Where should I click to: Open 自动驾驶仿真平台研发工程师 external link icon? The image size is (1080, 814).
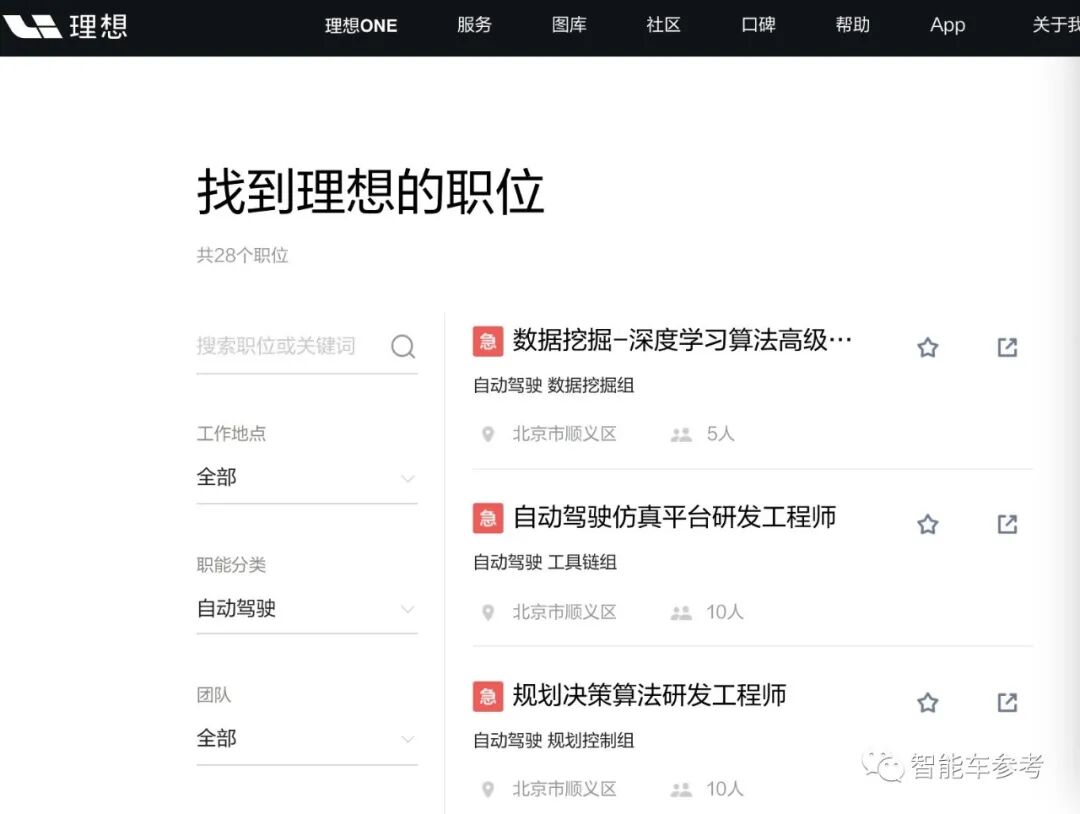[x=1007, y=524]
